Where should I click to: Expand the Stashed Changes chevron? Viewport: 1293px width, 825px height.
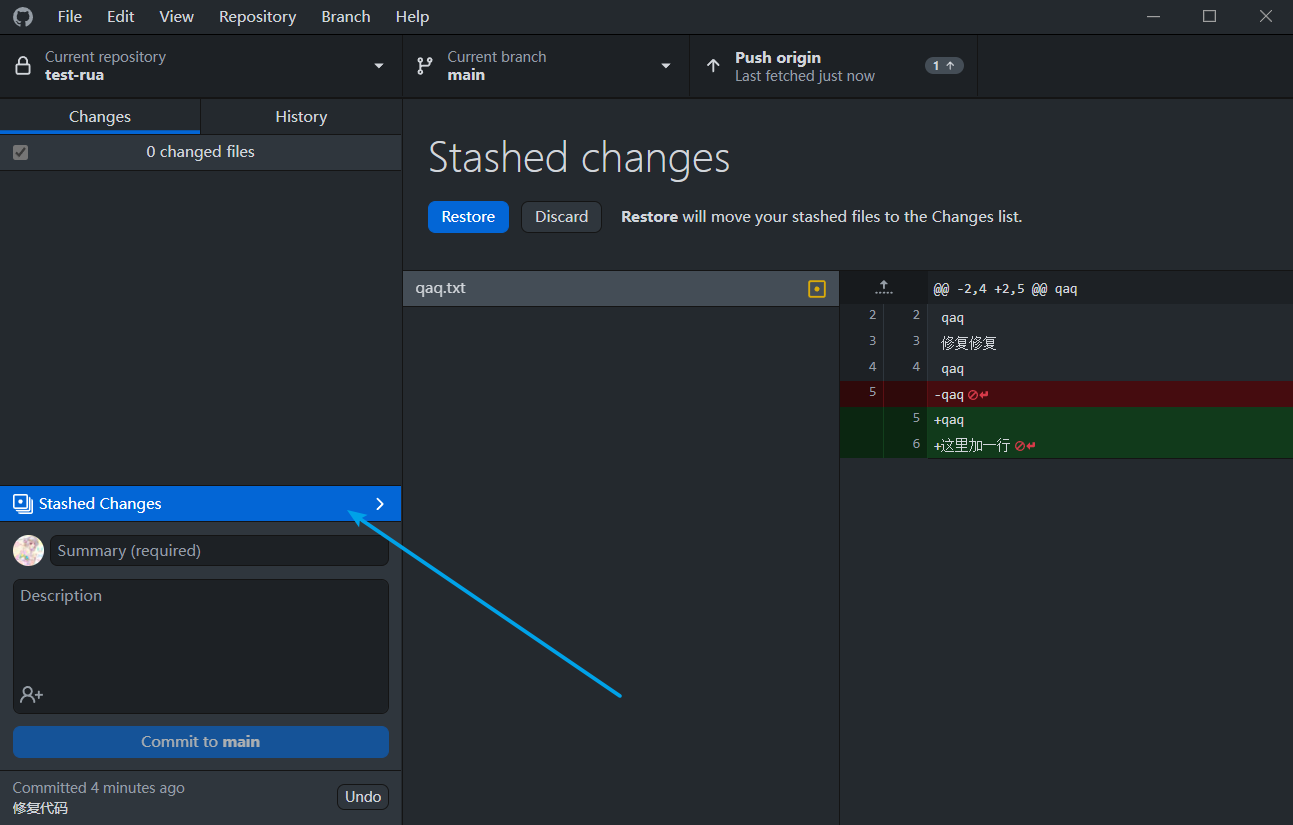tap(379, 504)
